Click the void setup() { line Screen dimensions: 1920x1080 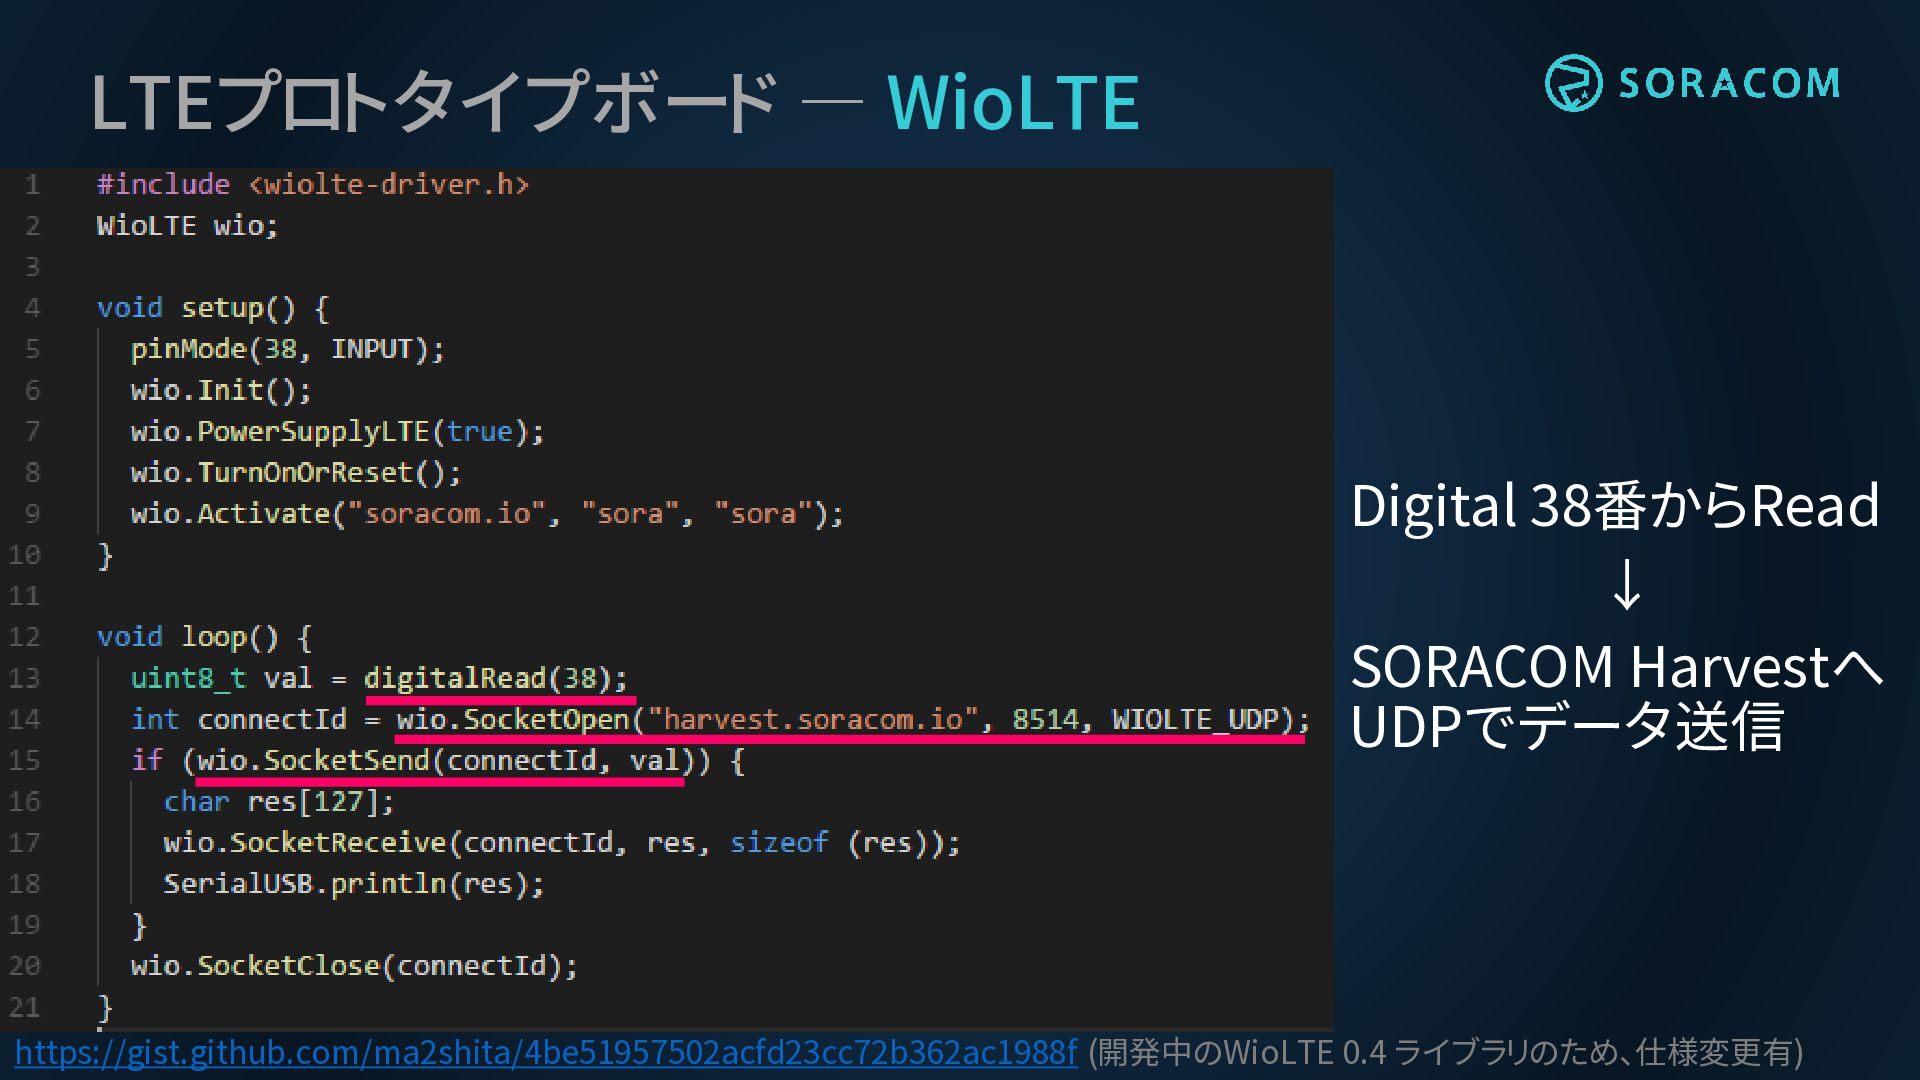coord(212,308)
